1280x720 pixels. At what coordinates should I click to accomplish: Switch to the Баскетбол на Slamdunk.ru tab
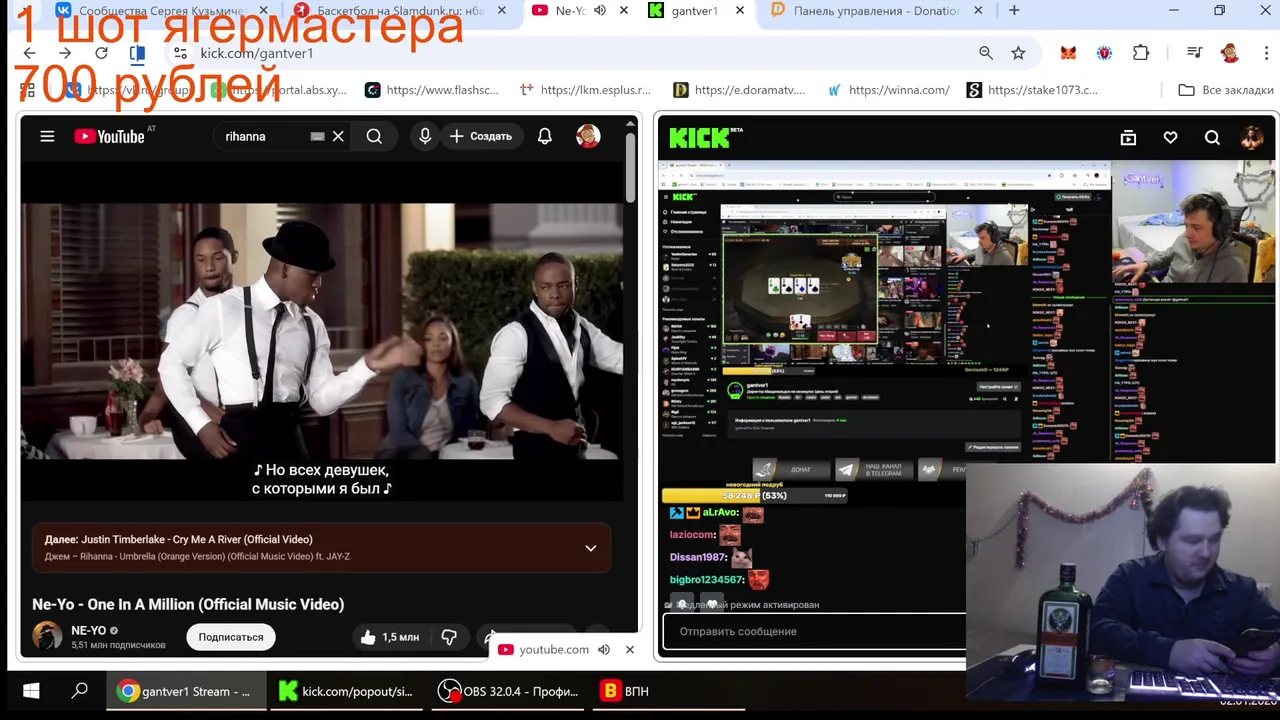click(400, 10)
